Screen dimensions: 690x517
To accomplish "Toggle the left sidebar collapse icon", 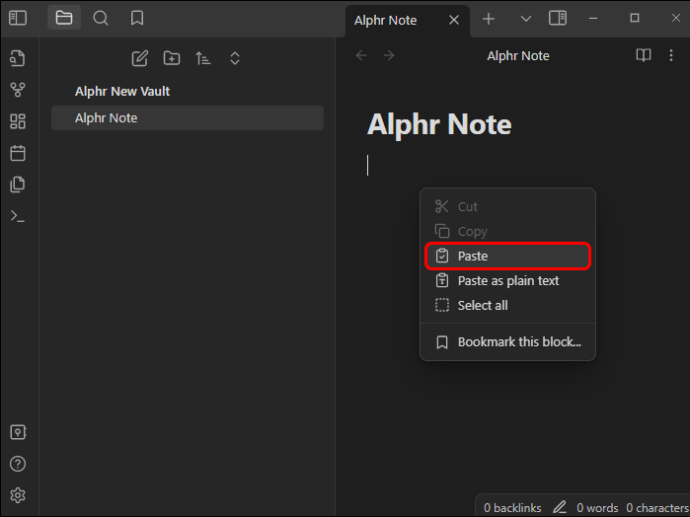I will [18, 18].
